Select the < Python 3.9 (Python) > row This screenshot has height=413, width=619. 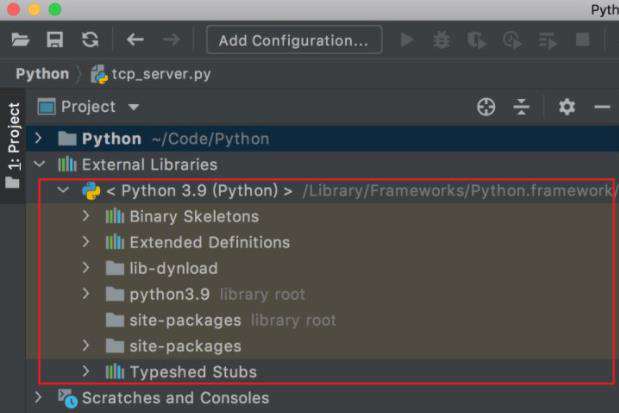coord(323,191)
